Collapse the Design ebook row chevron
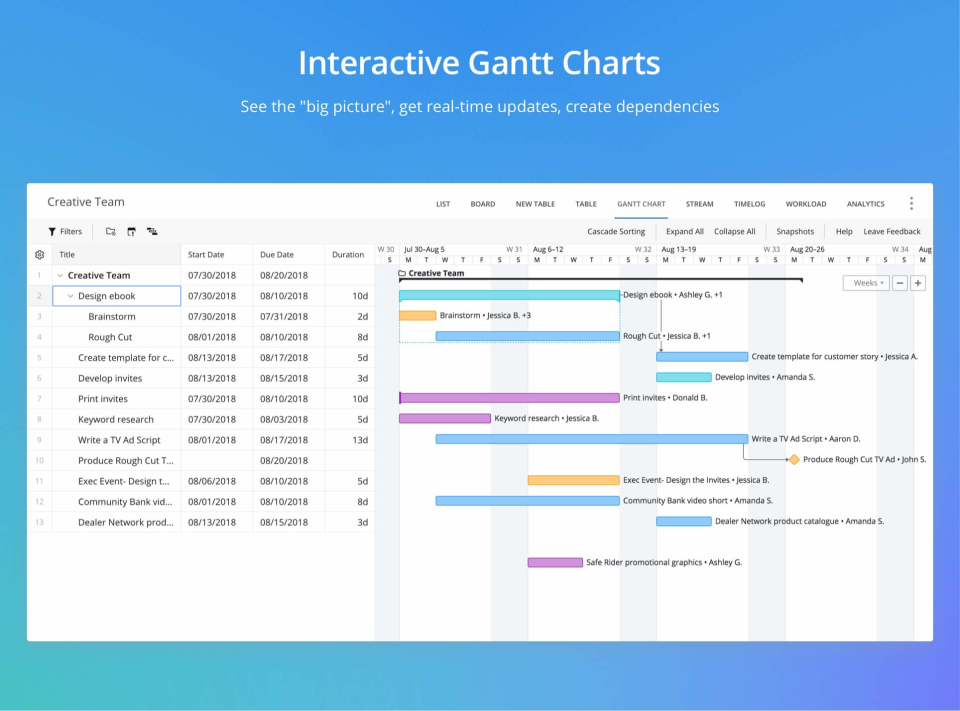Screen dimensions: 960x711 70,296
